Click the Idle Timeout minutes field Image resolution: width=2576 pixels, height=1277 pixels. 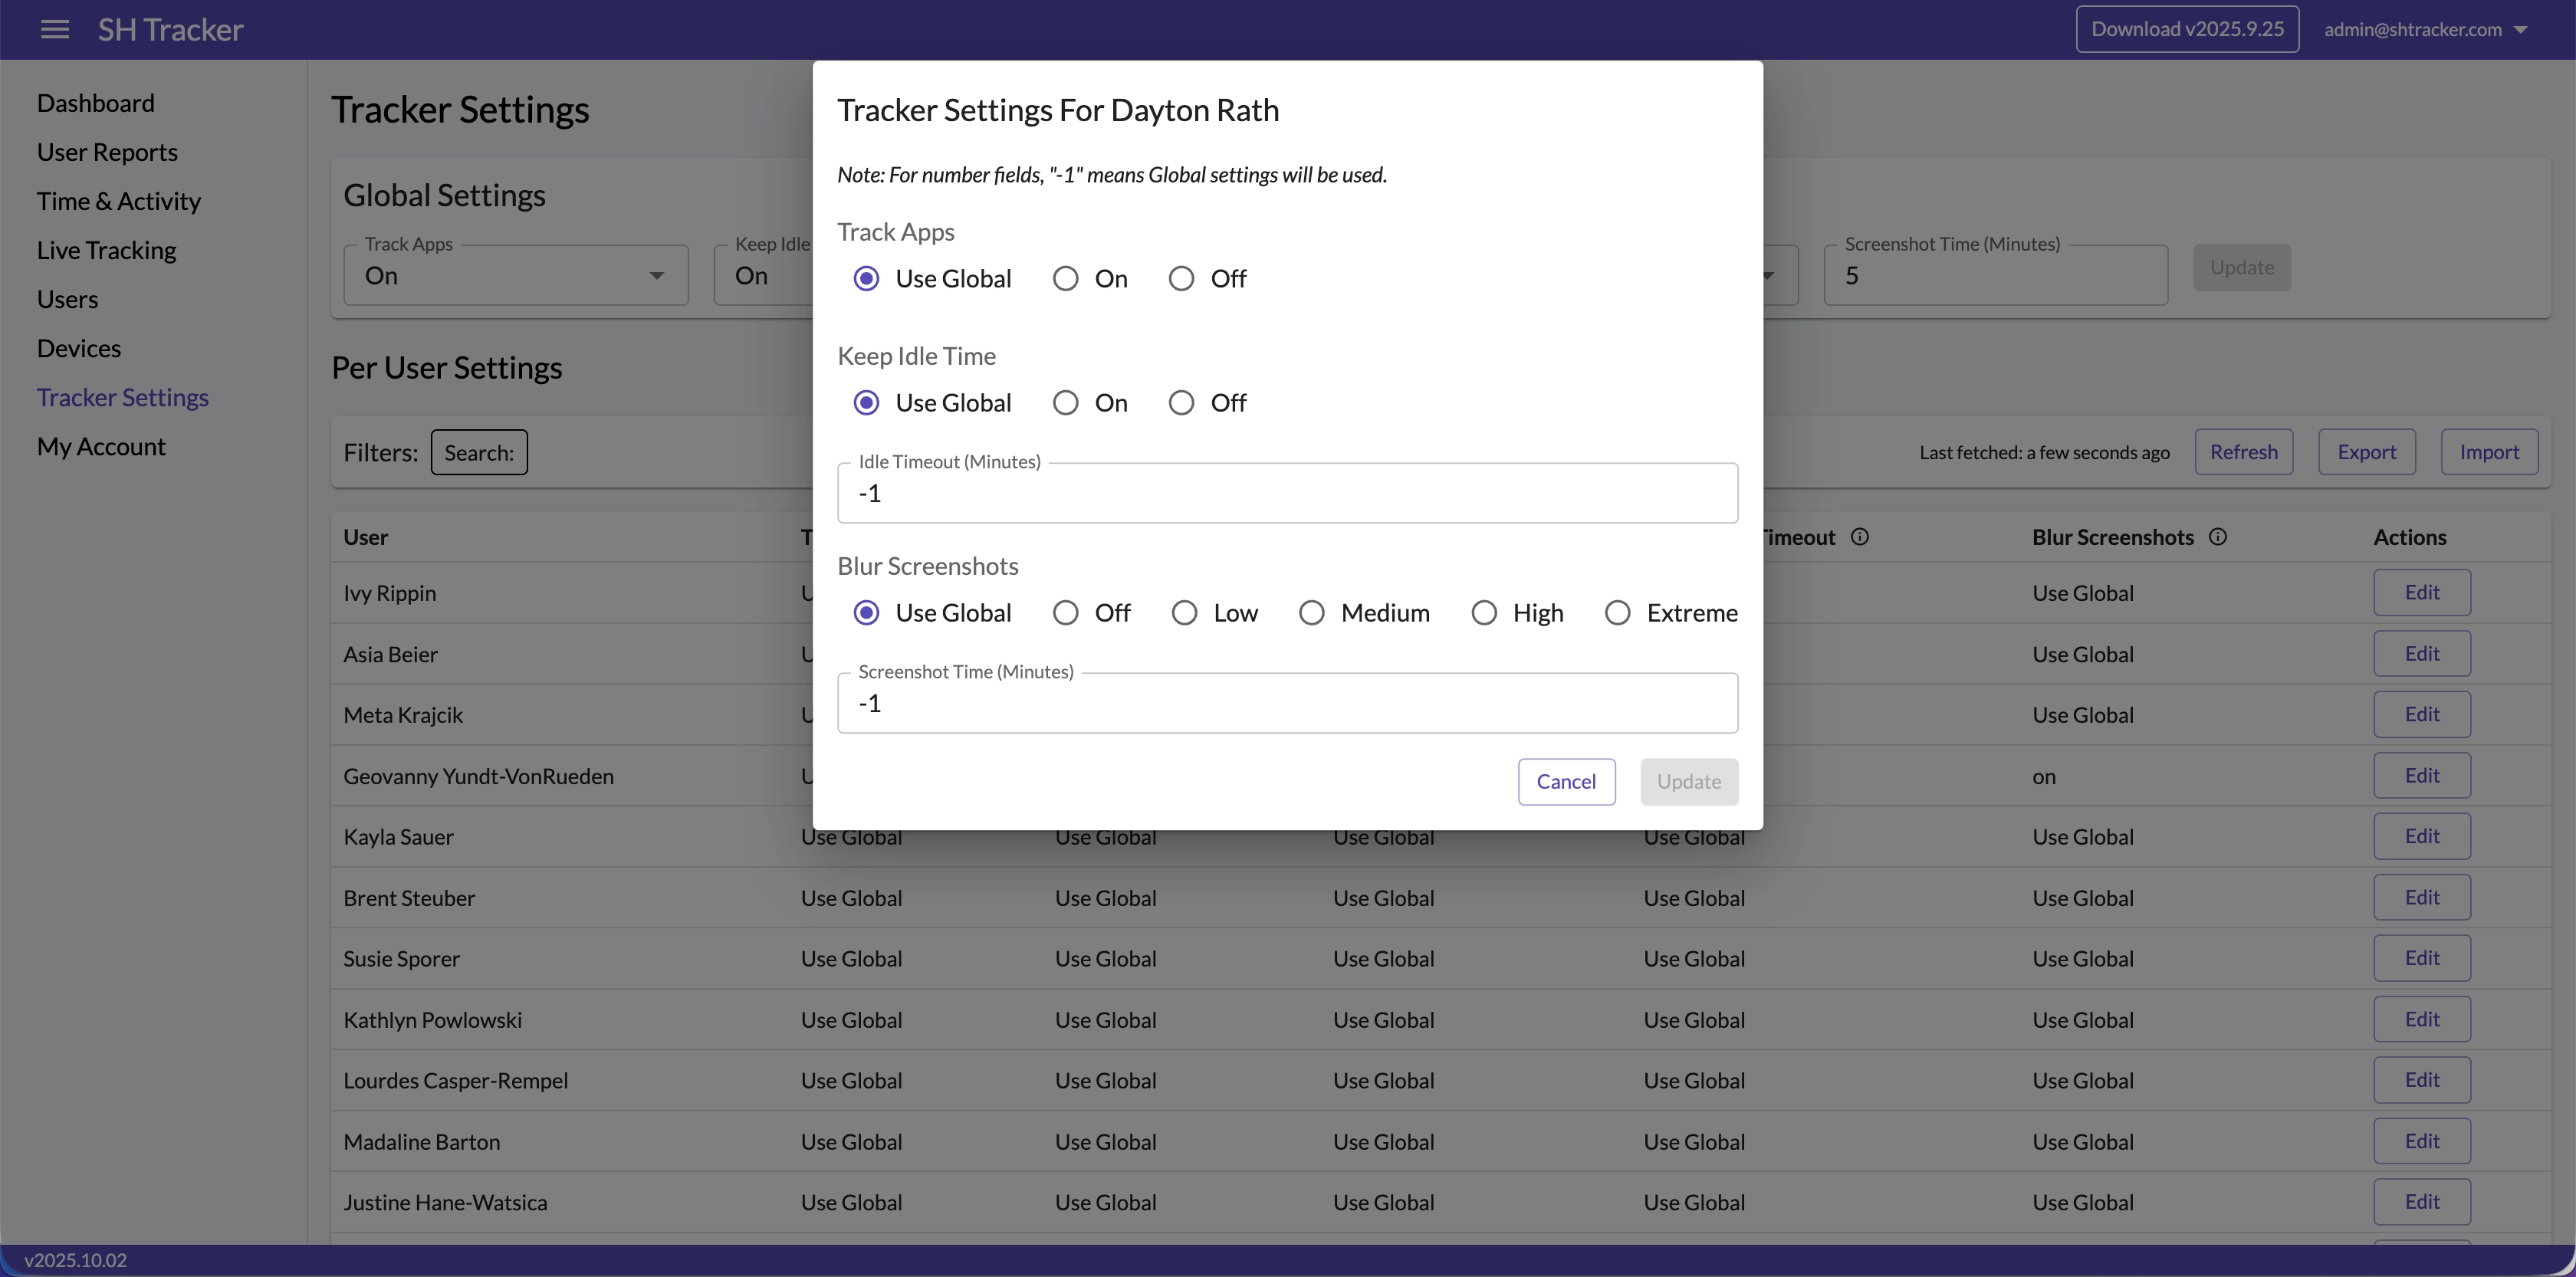point(1287,493)
